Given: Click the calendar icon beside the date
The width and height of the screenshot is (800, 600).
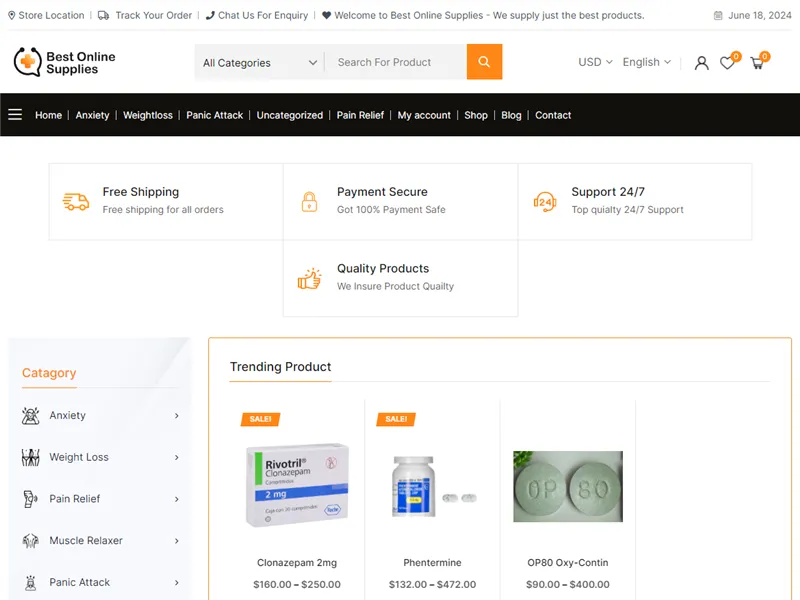Looking at the screenshot, I should [x=717, y=15].
